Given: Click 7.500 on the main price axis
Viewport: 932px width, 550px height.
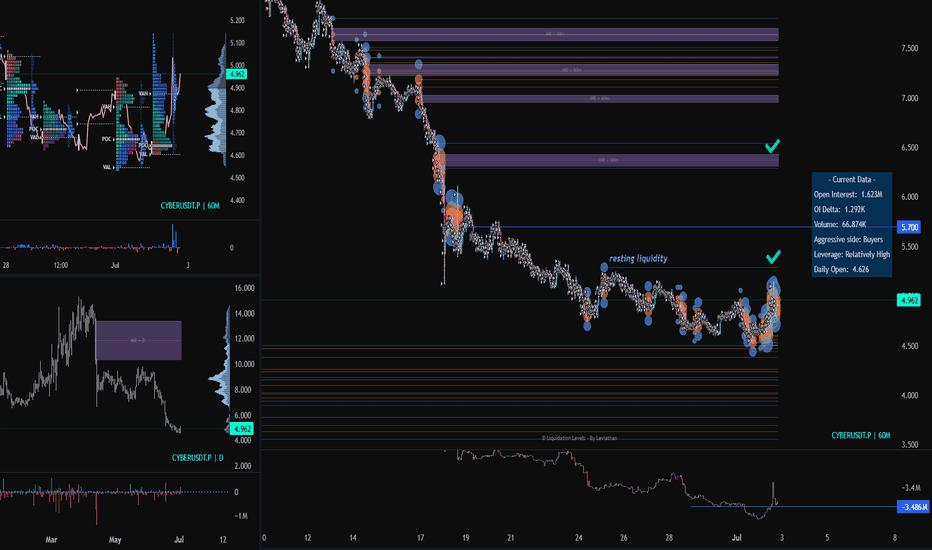Looking at the screenshot, I should tap(909, 49).
